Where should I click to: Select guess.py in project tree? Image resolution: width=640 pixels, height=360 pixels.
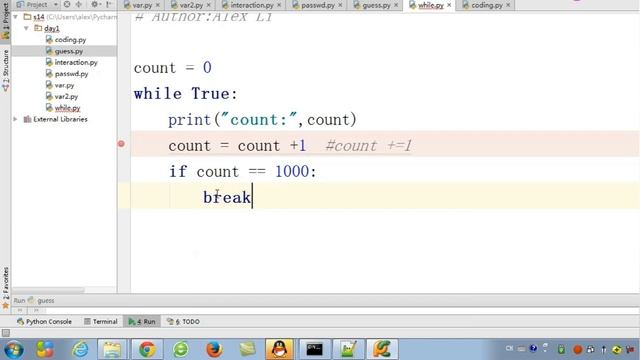pos(69,51)
